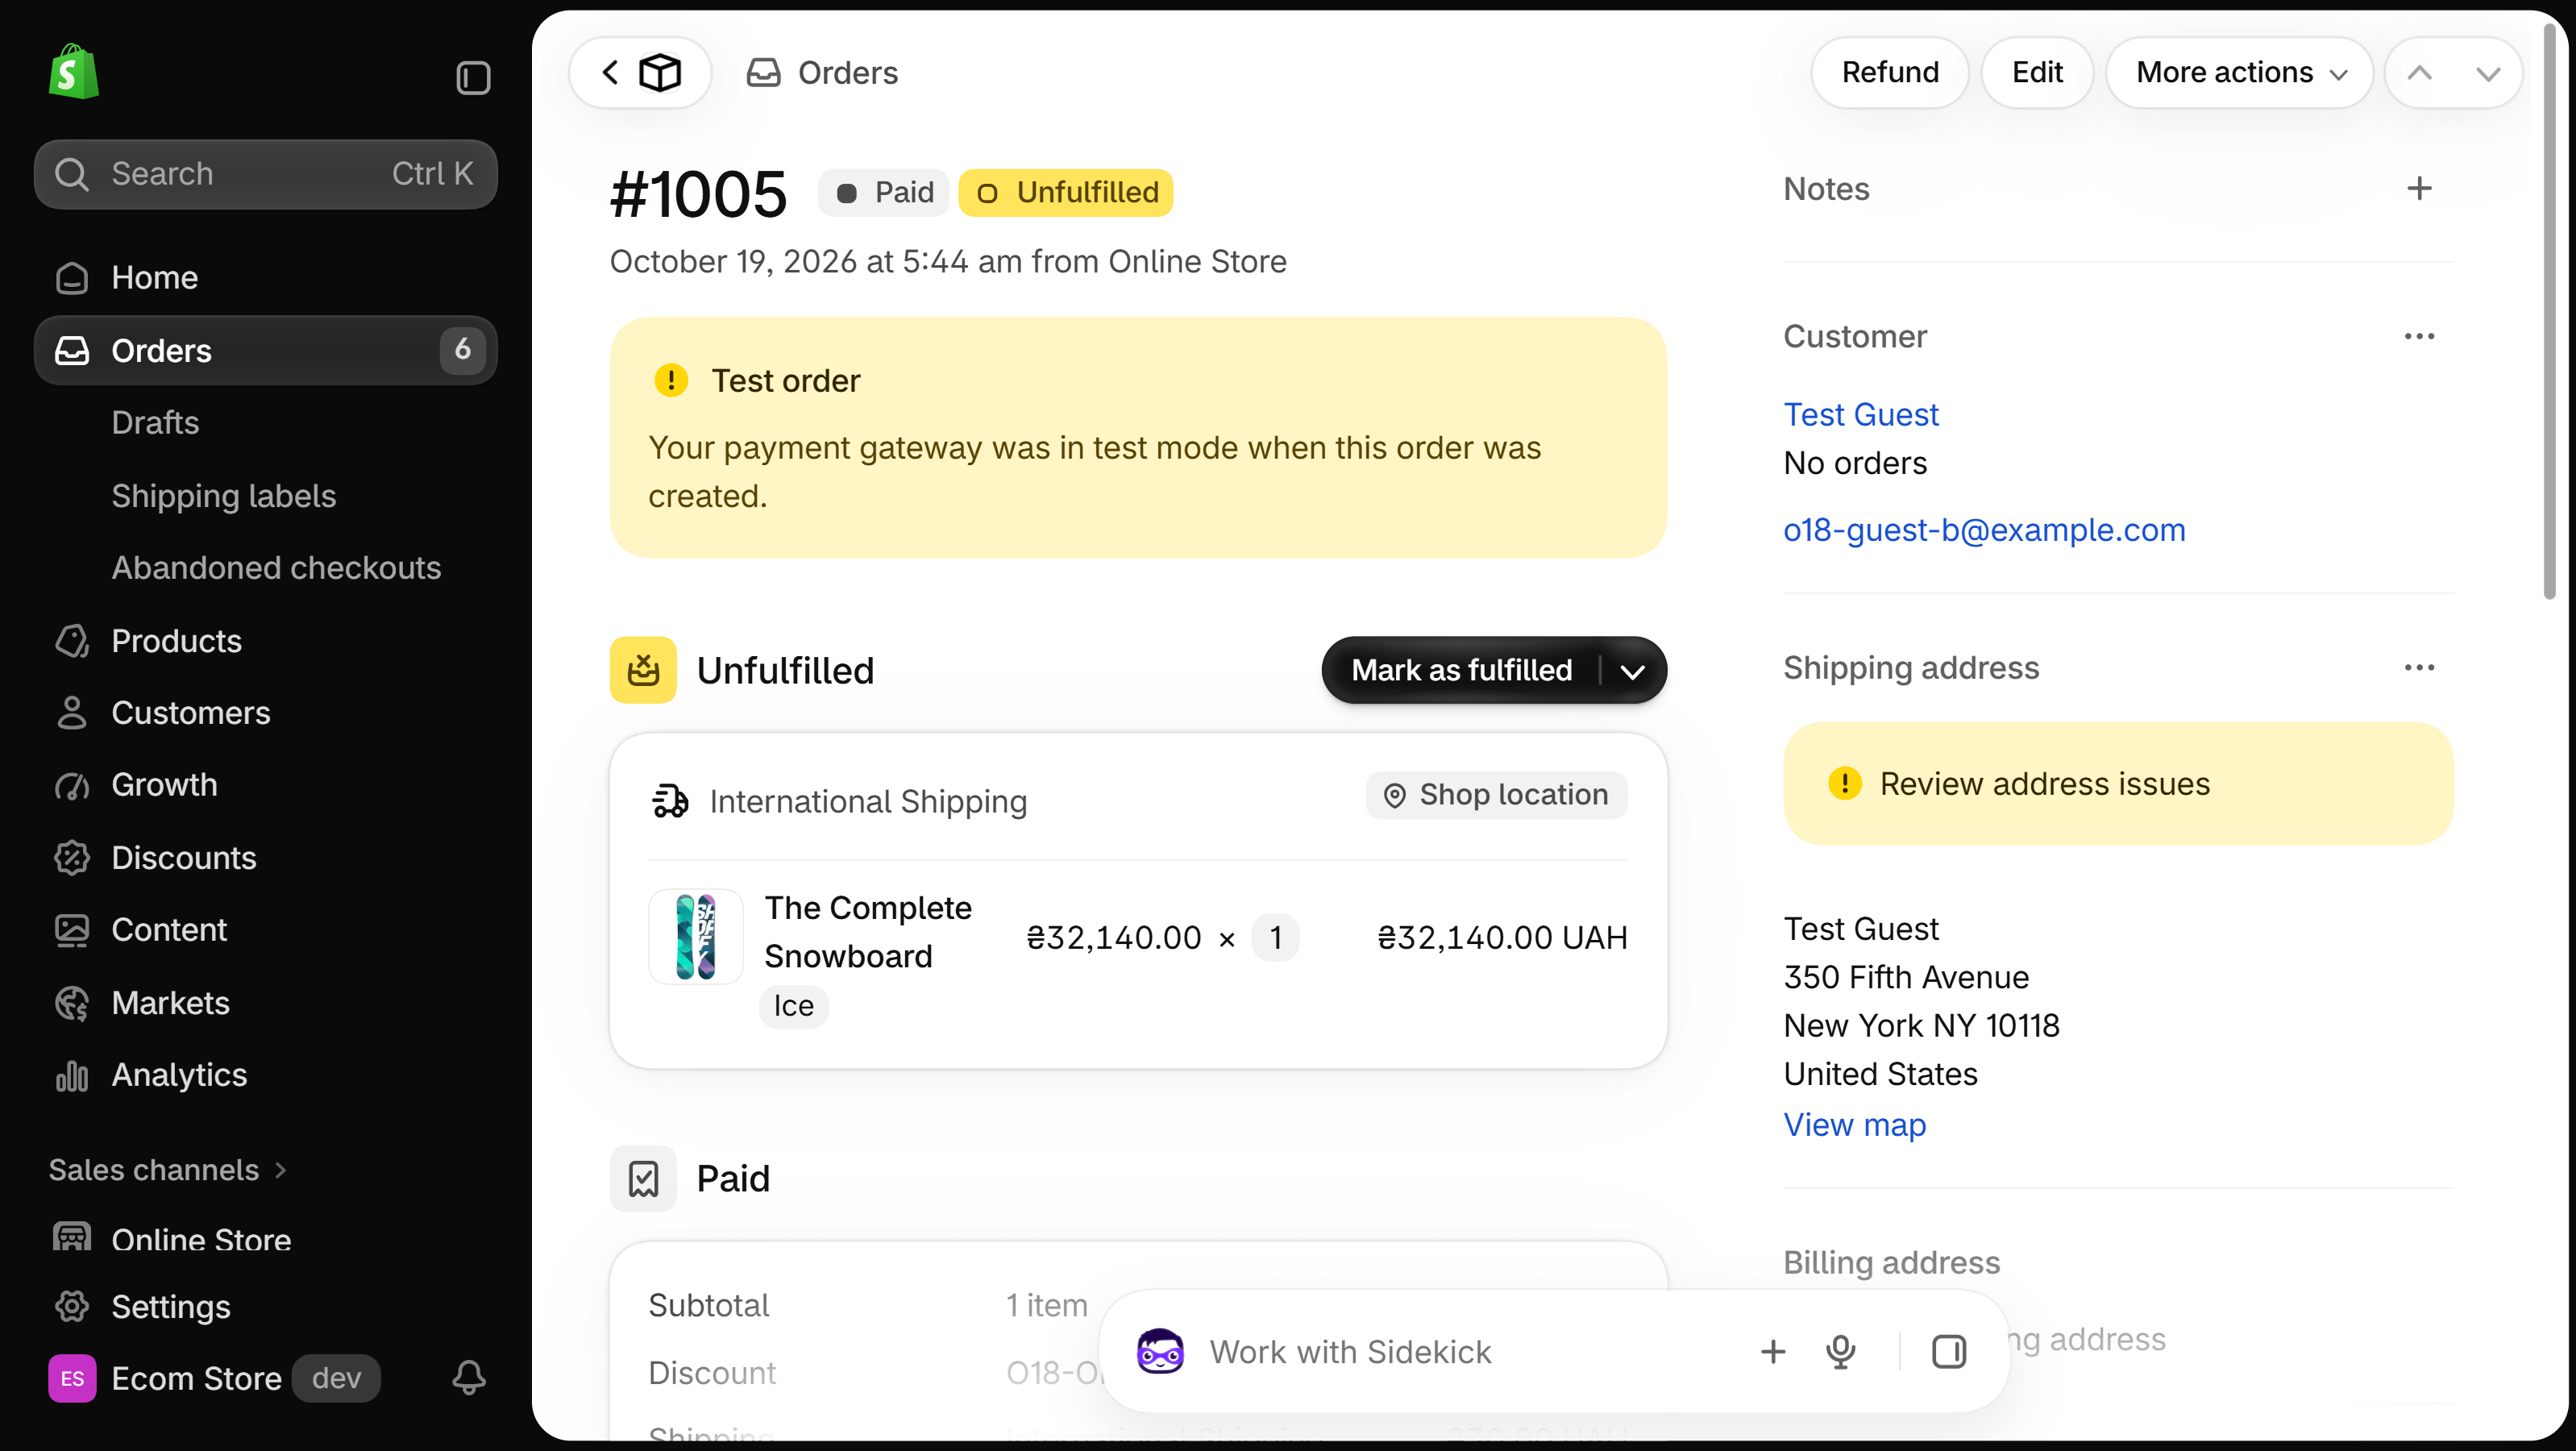
Task: Open the Content section
Action: [x=265, y=930]
